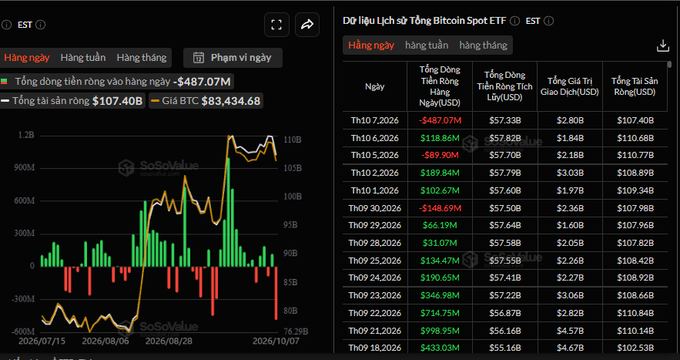Click the Th09 18,2026 date cell
Viewport: 680px width, 360px height.
coord(375,348)
